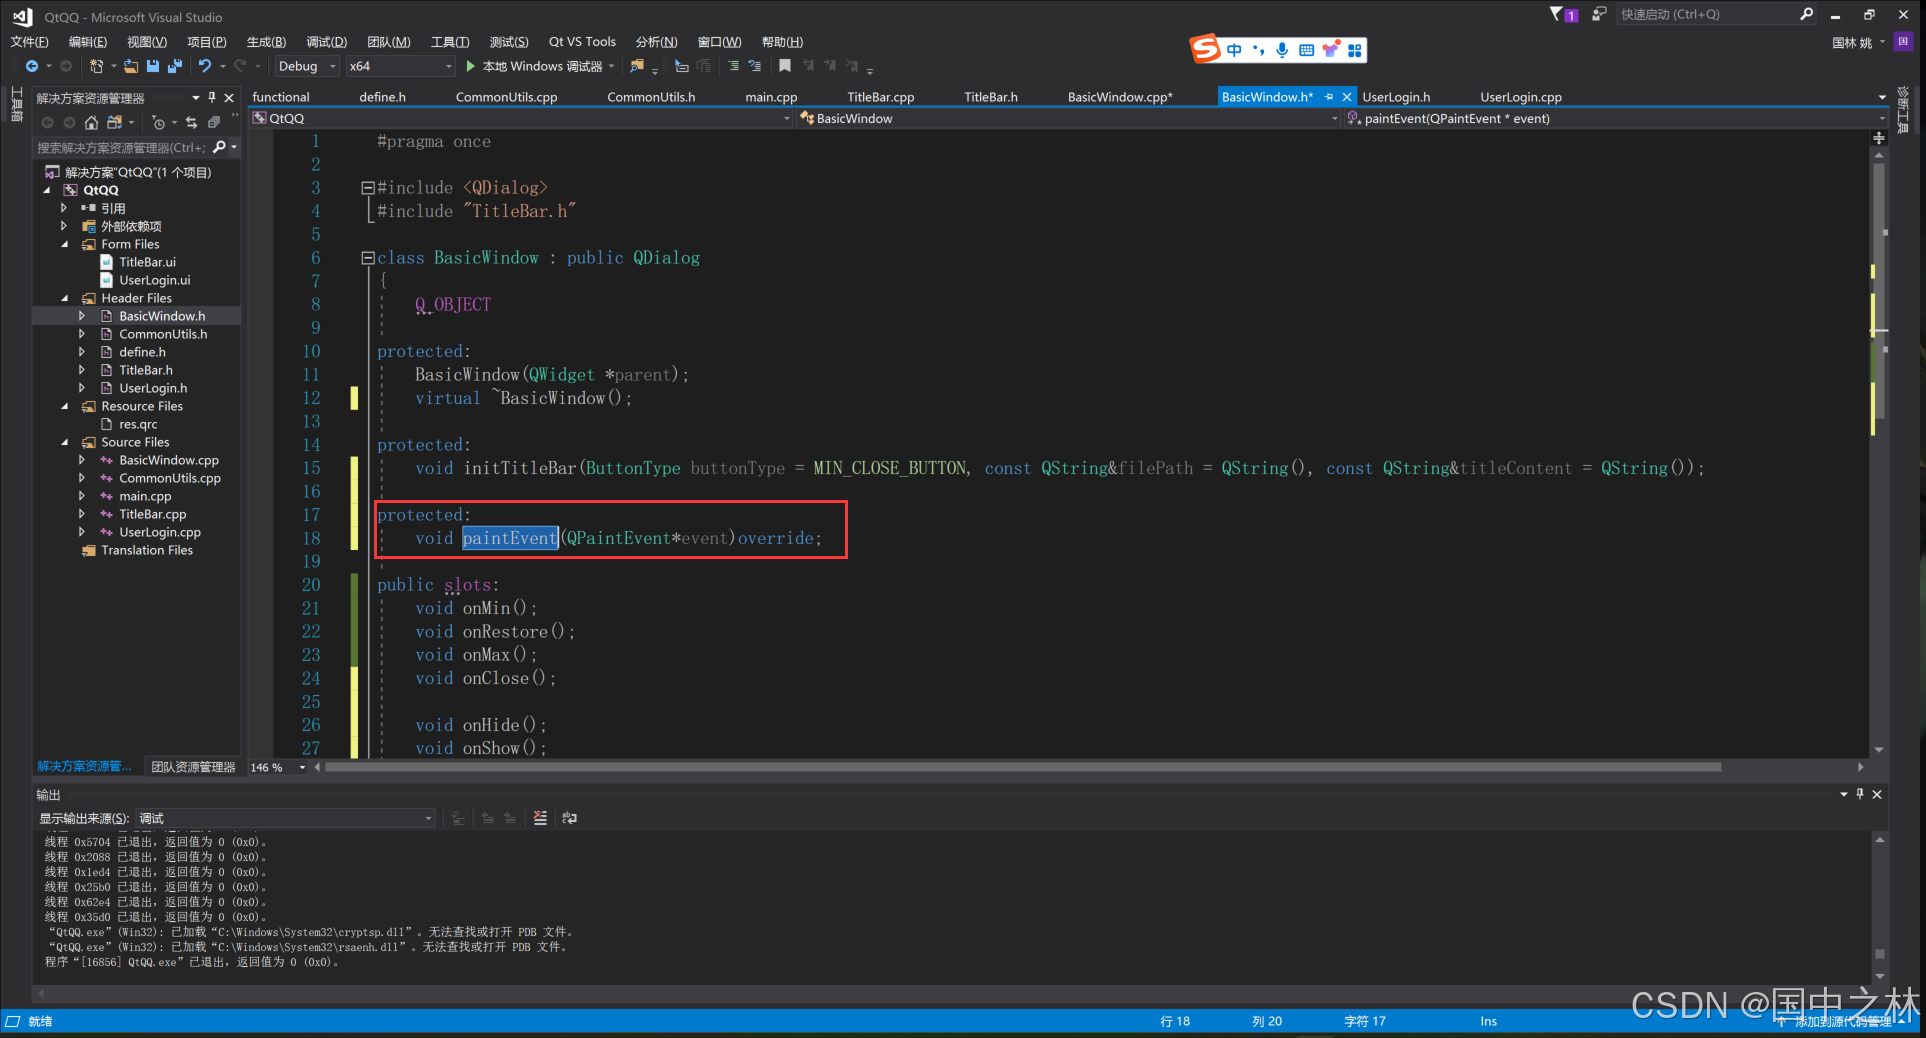Click the Quick Launch search field
Viewport: 1926px width, 1038px height.
(1715, 14)
